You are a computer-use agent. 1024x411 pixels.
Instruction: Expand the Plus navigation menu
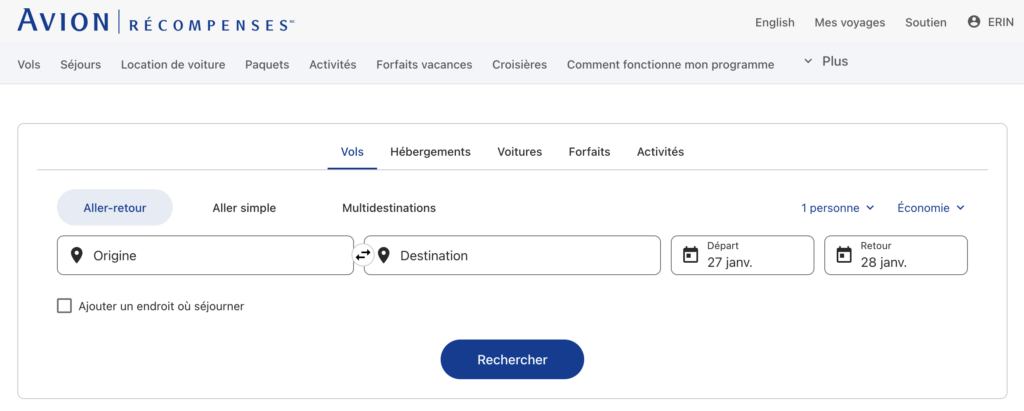826,62
